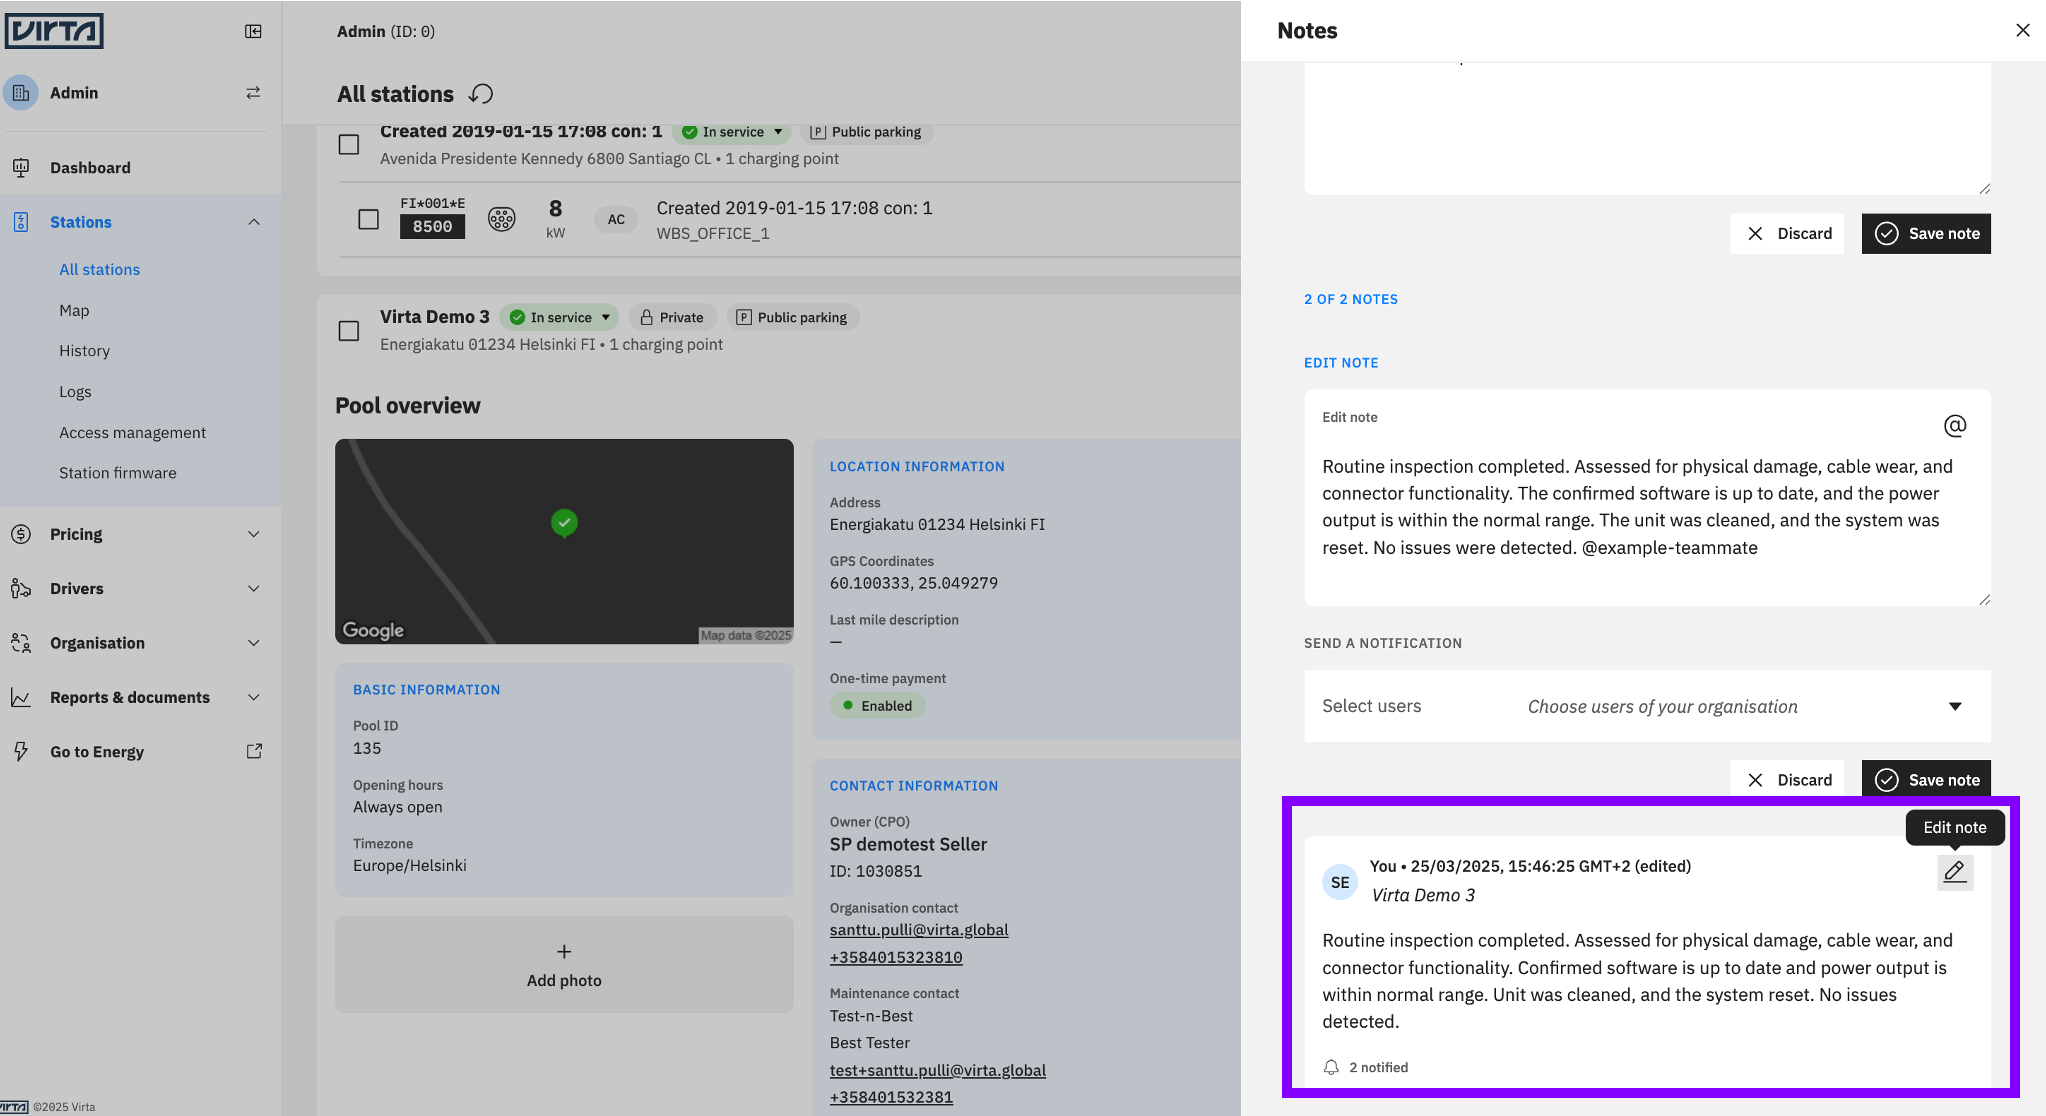Click the SE user avatar

(x=1340, y=882)
